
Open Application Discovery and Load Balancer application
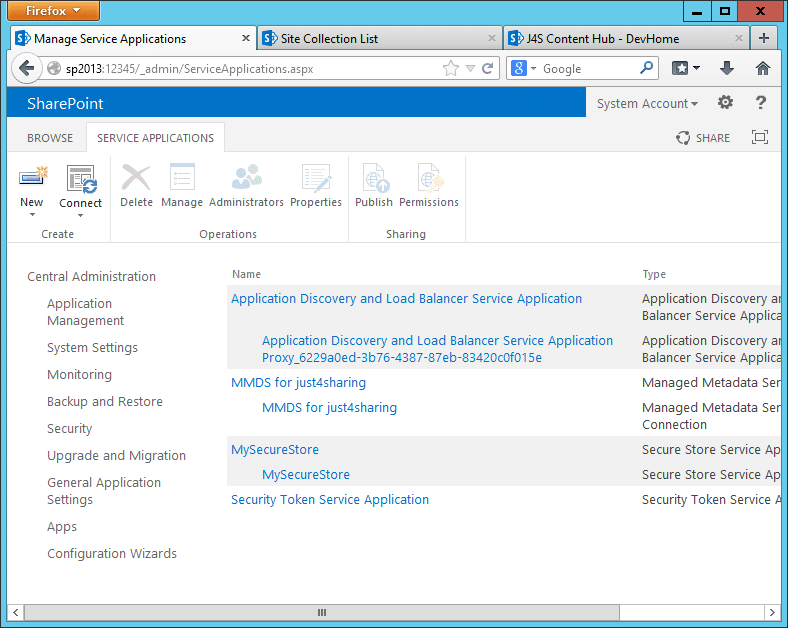point(407,298)
